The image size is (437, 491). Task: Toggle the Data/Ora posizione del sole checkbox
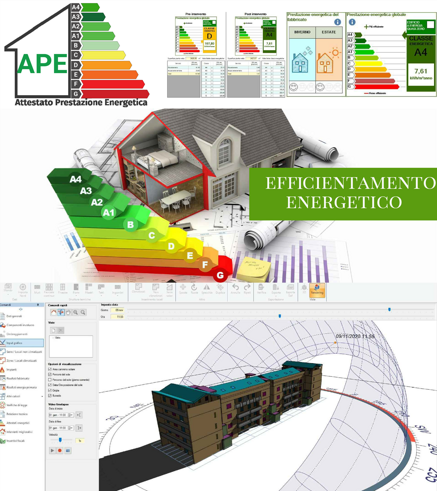tap(50, 385)
